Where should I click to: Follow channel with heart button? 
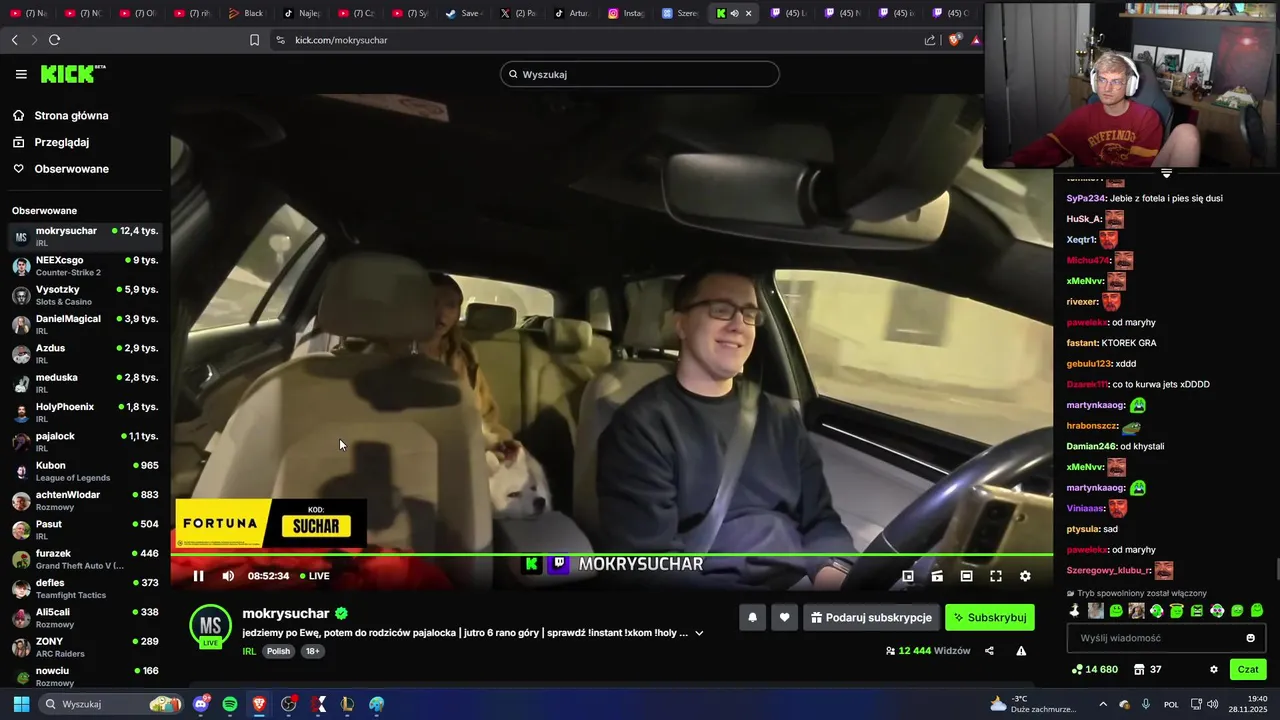point(784,618)
